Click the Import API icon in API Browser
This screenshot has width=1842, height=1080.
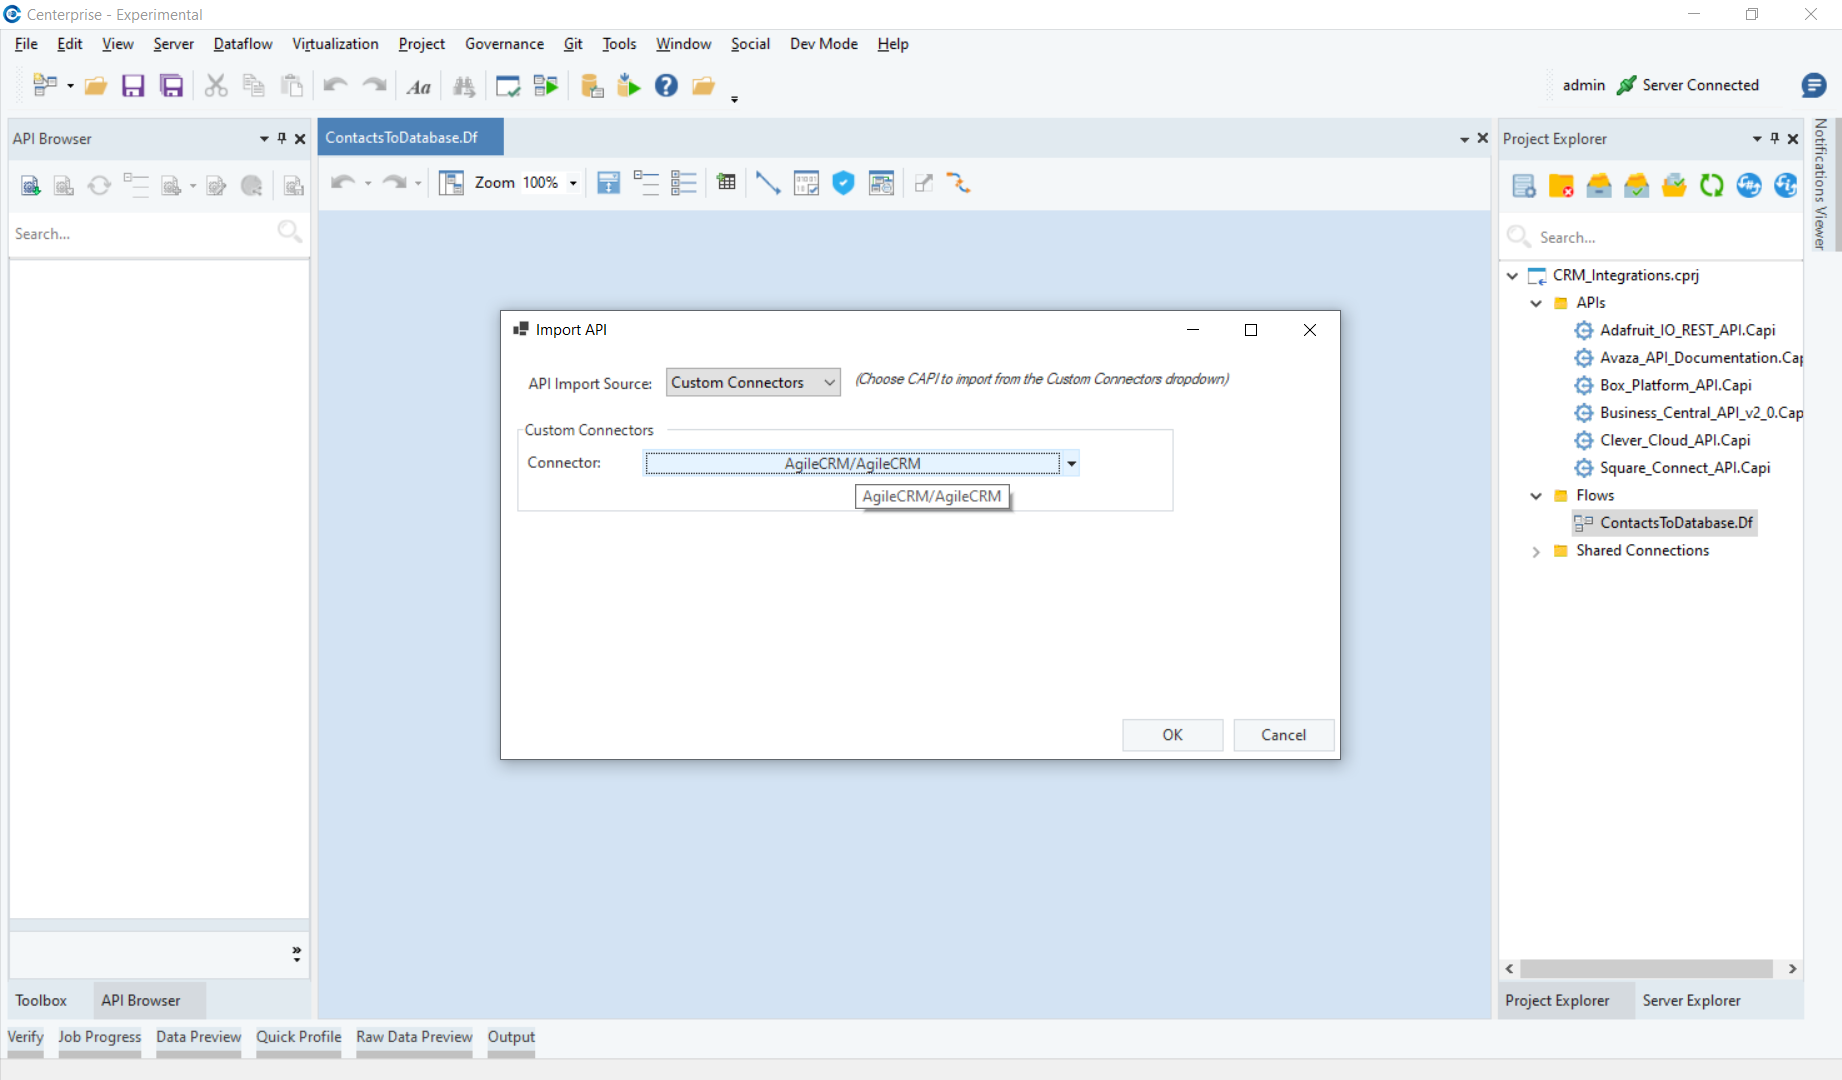(x=31, y=185)
